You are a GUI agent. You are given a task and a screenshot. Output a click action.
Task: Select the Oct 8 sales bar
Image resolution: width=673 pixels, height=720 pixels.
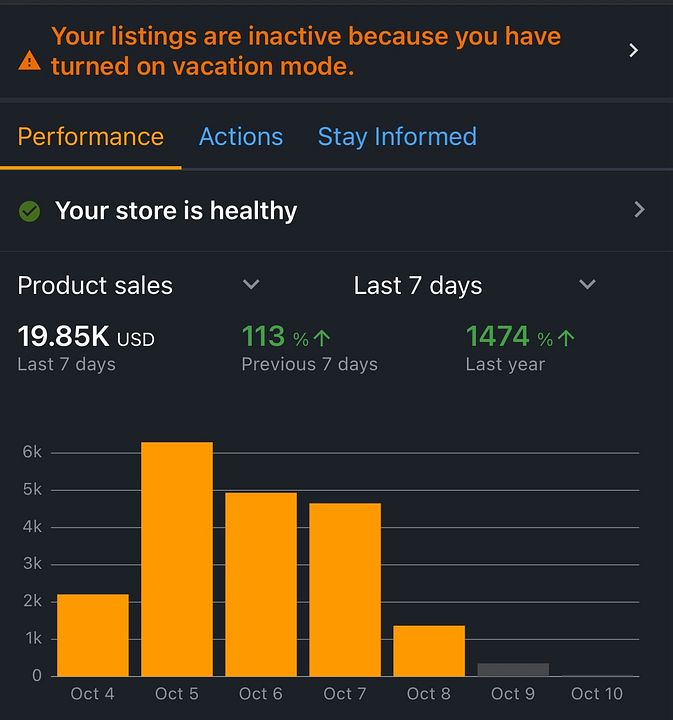pos(429,651)
